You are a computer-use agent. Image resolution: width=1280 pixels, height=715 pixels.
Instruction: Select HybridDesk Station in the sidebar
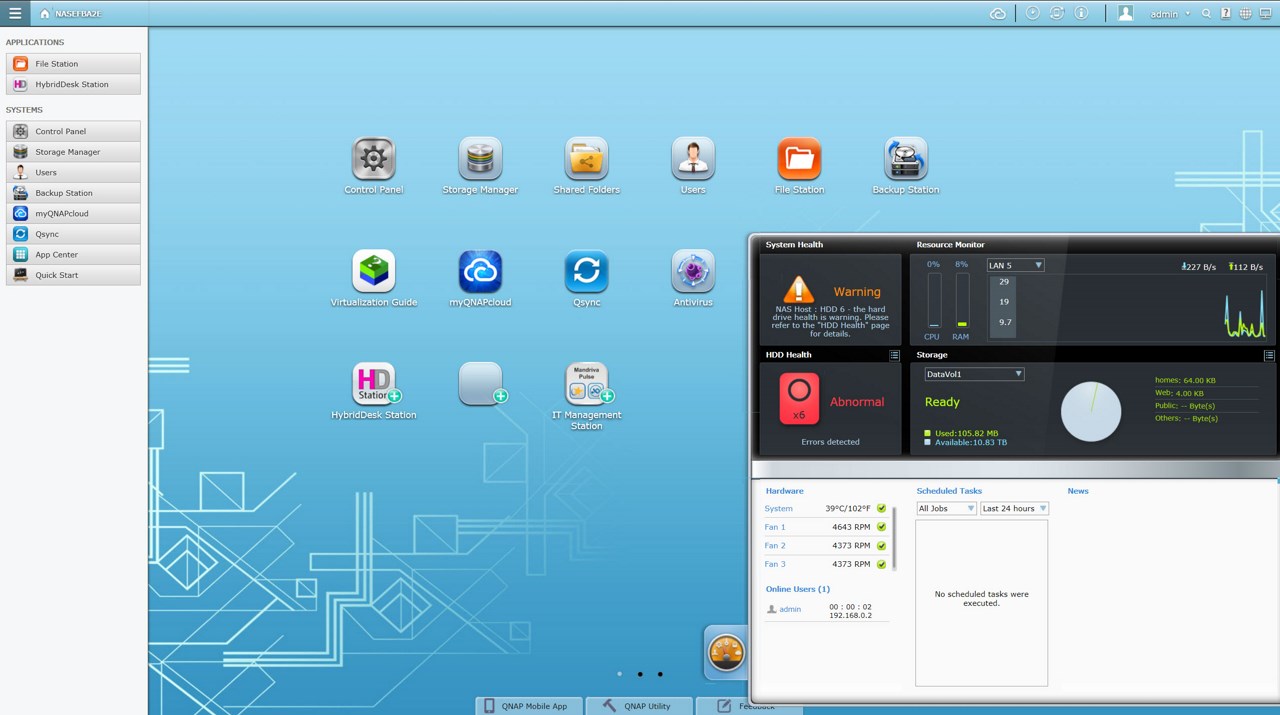73,84
